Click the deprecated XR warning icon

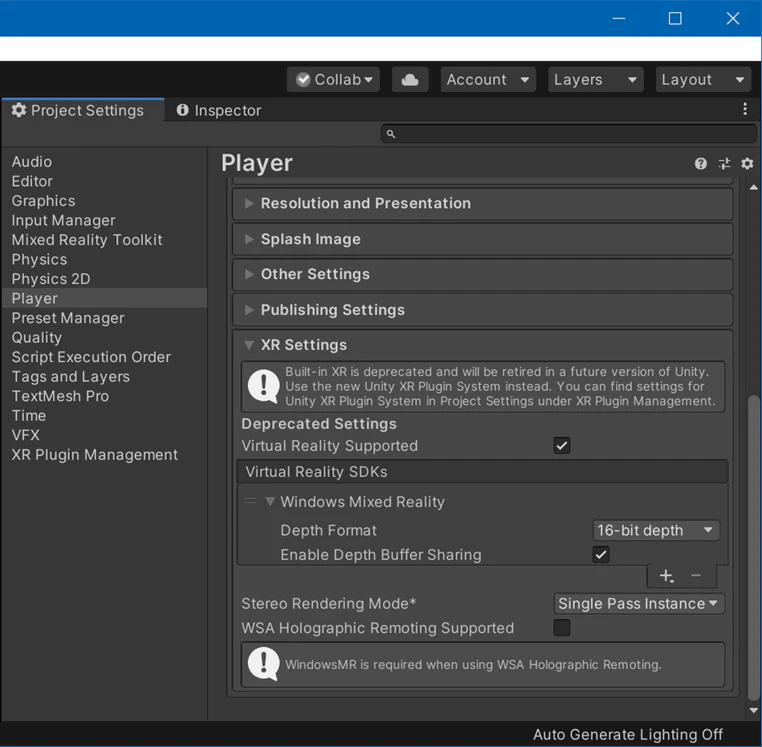tap(263, 387)
